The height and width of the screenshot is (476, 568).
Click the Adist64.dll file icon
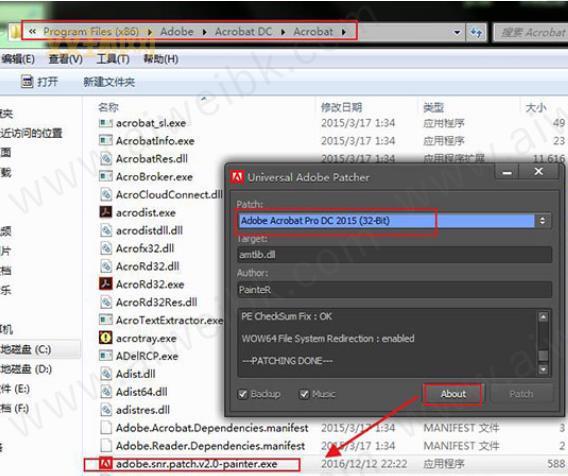tap(106, 392)
